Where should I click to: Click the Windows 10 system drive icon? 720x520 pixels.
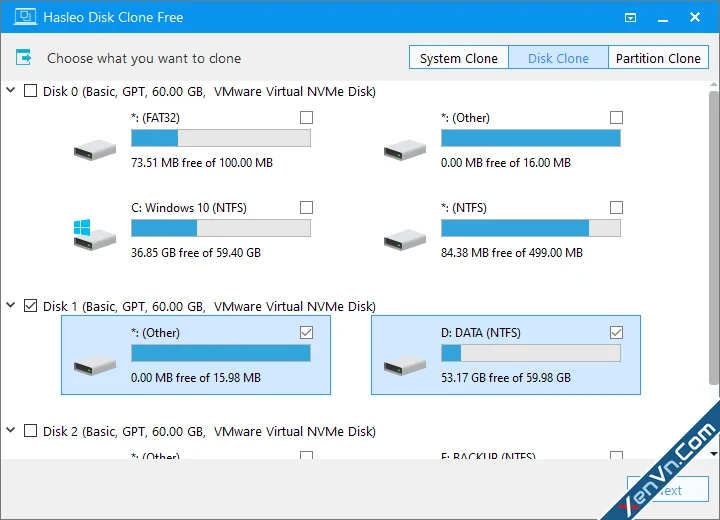[x=95, y=234]
